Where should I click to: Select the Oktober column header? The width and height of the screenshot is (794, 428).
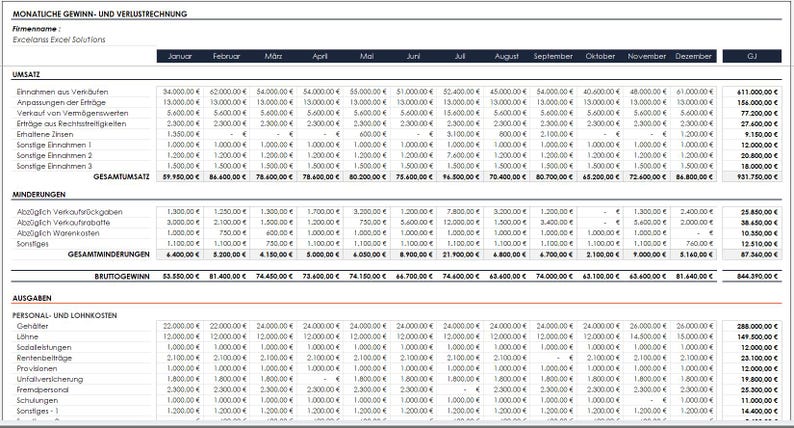tap(600, 56)
